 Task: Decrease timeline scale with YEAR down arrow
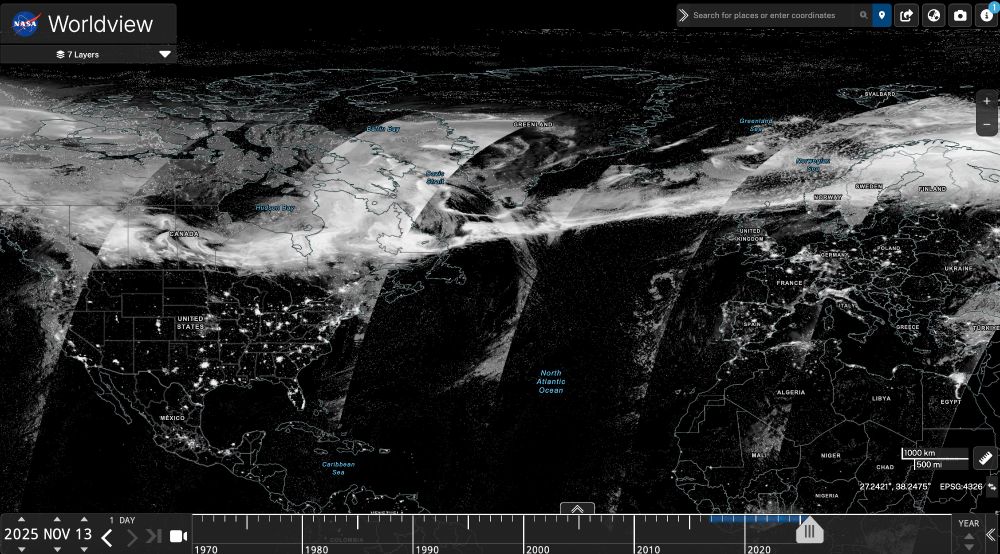coord(969,547)
